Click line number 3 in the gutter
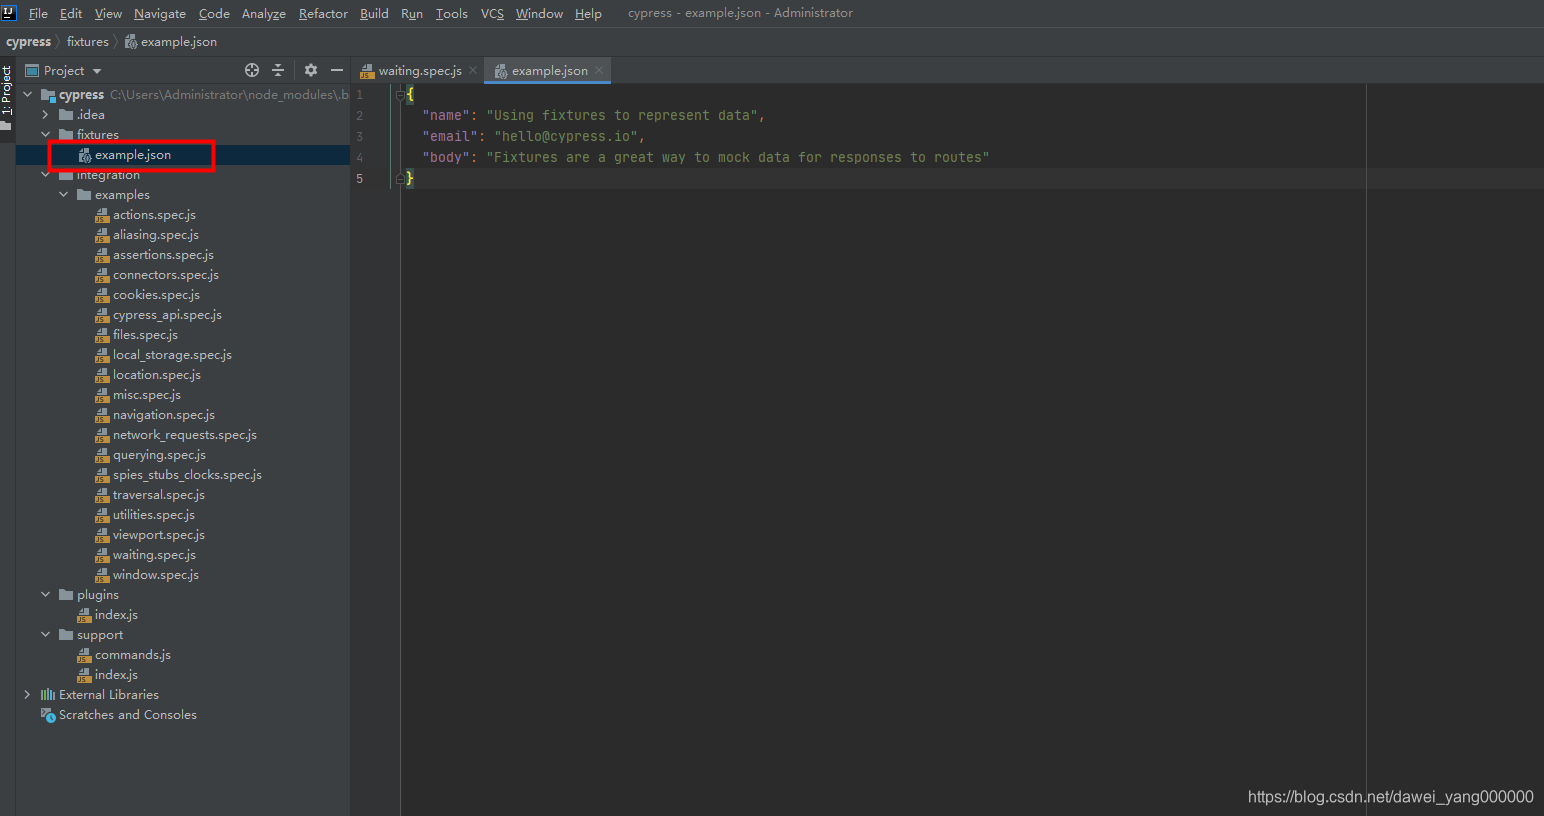1544x816 pixels. click(x=360, y=136)
